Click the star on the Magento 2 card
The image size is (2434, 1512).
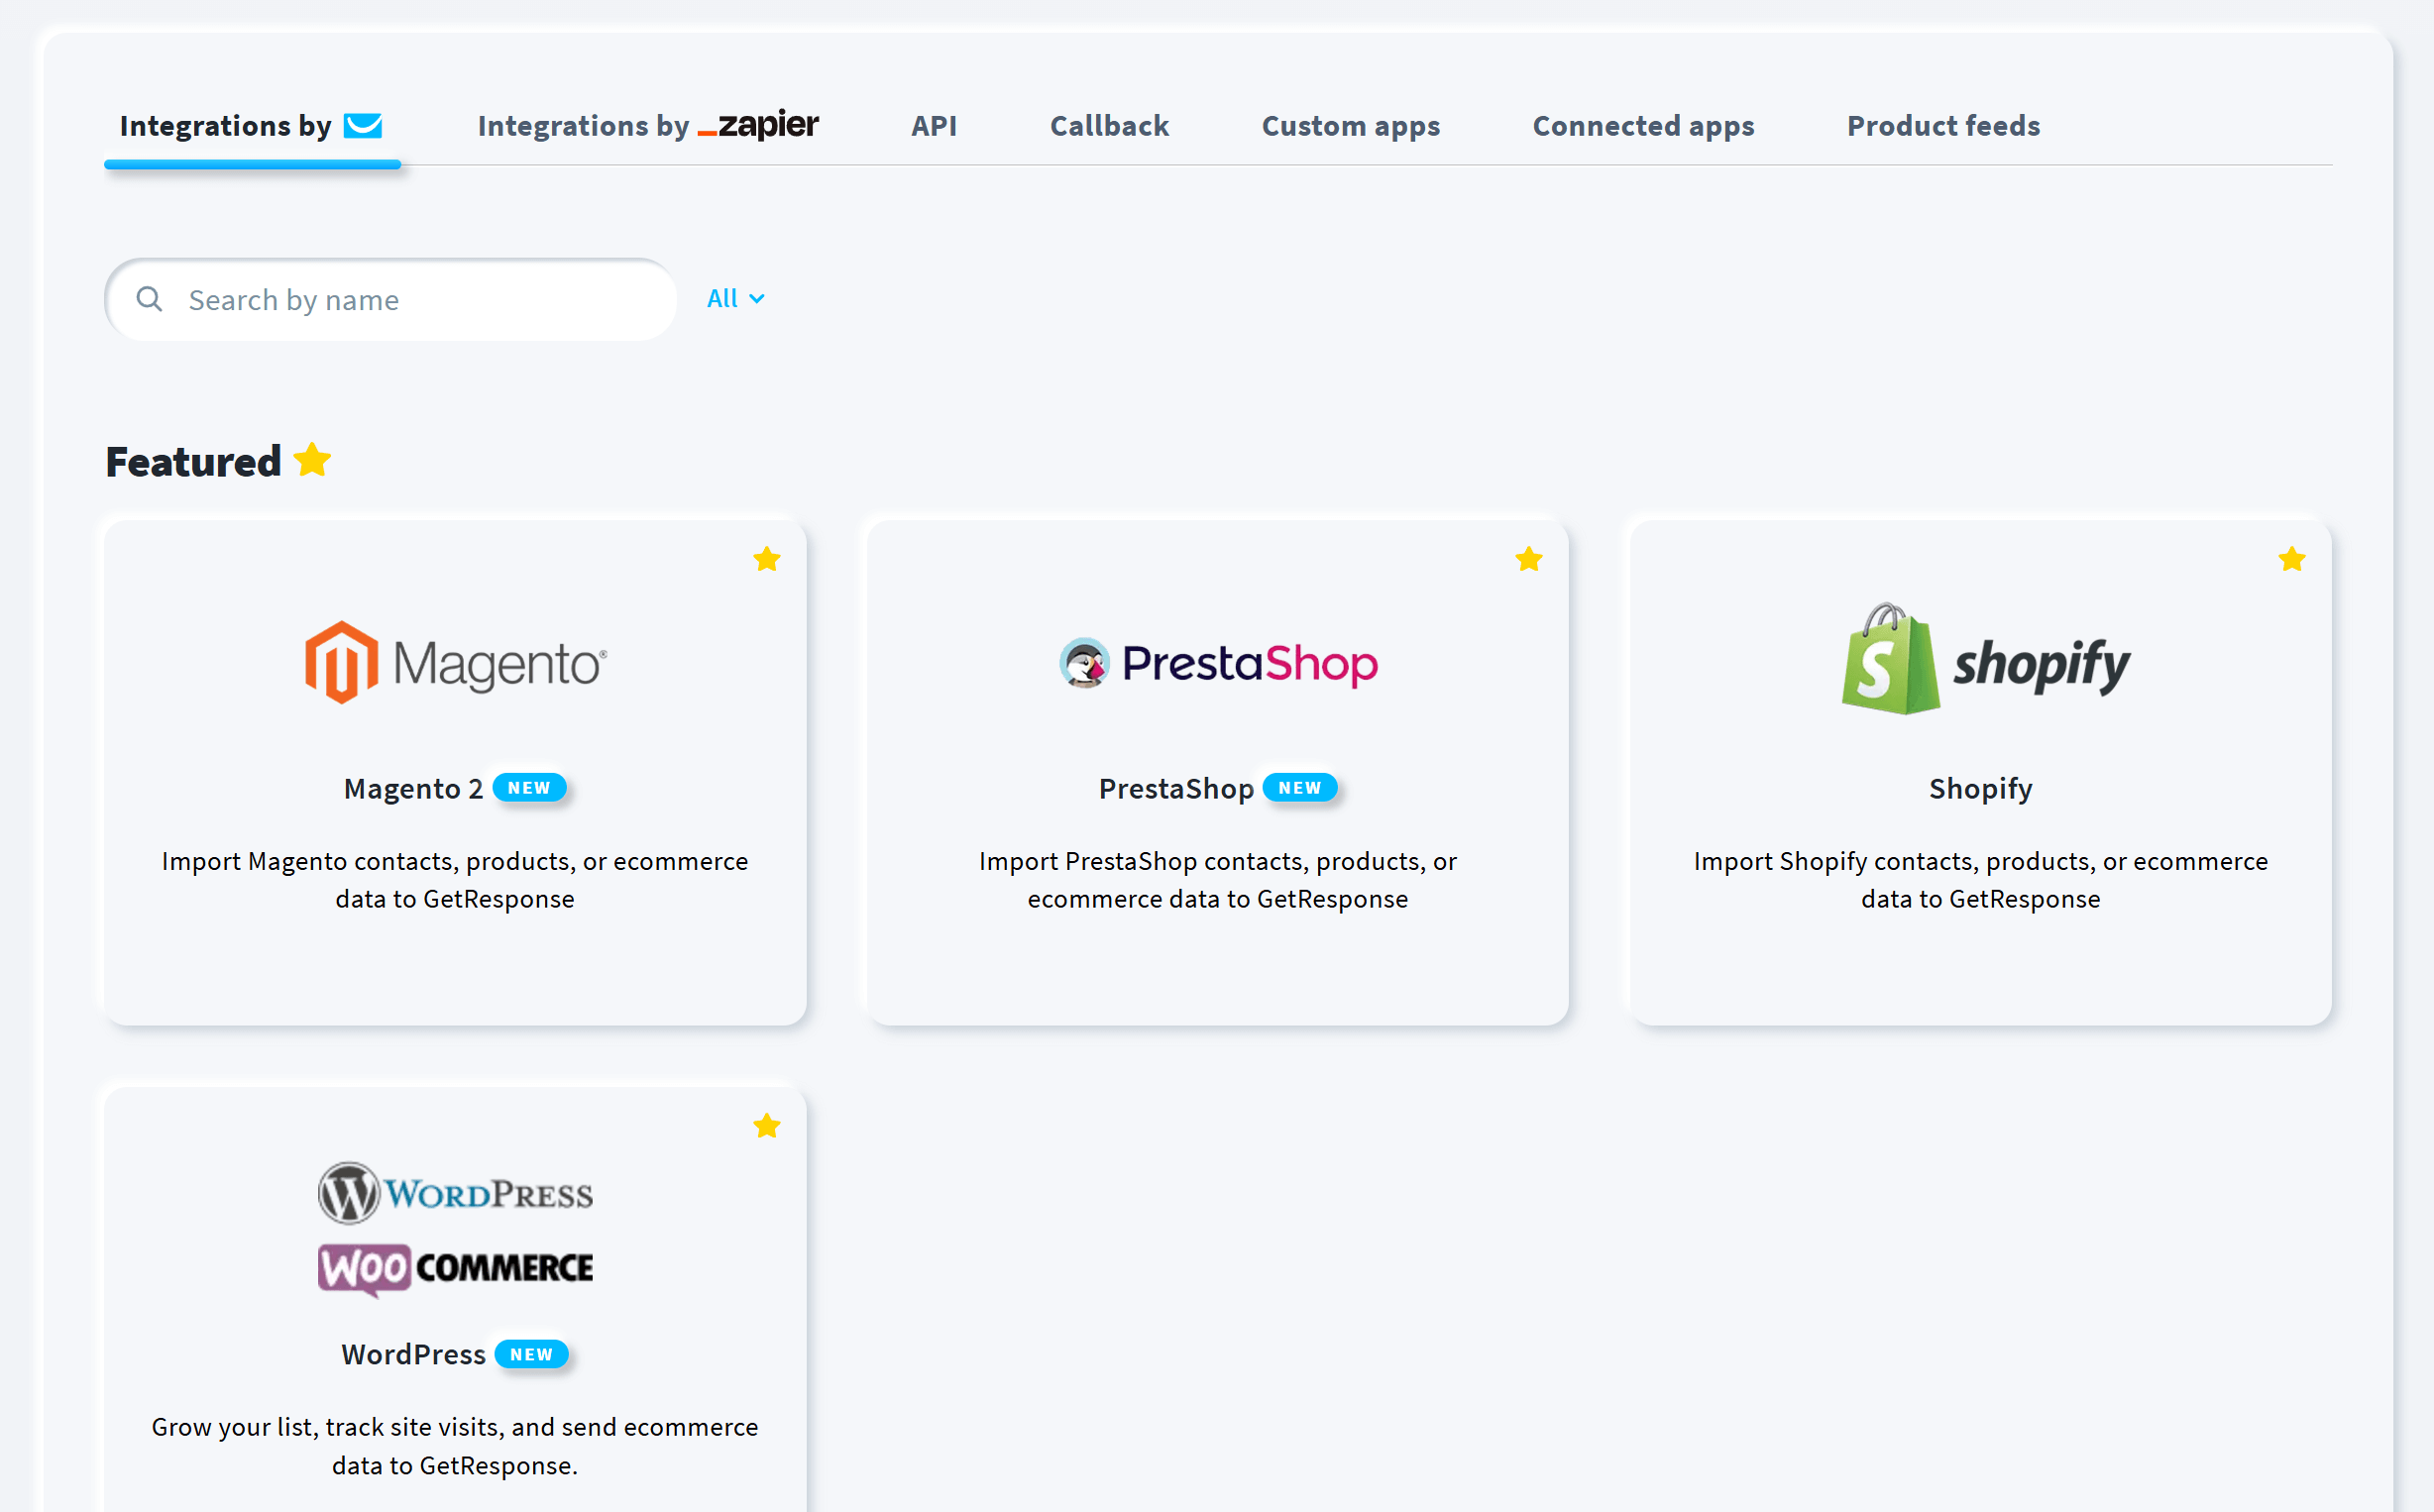pyautogui.click(x=767, y=559)
